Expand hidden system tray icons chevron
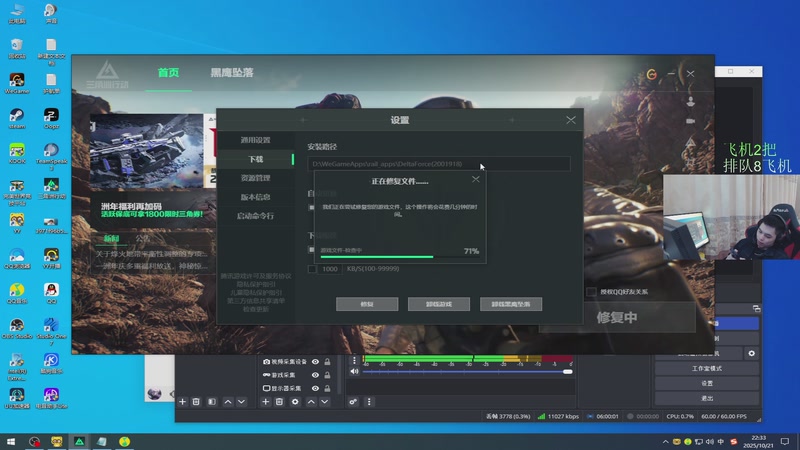 pyautogui.click(x=665, y=442)
